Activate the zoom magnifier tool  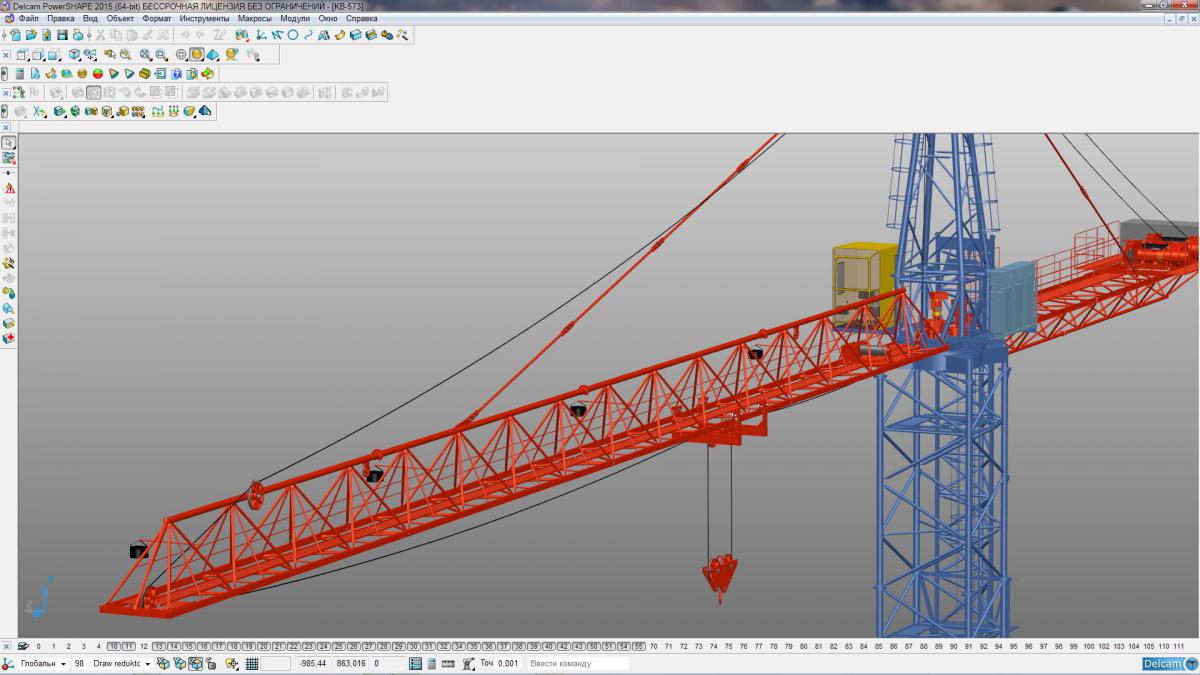[x=125, y=55]
